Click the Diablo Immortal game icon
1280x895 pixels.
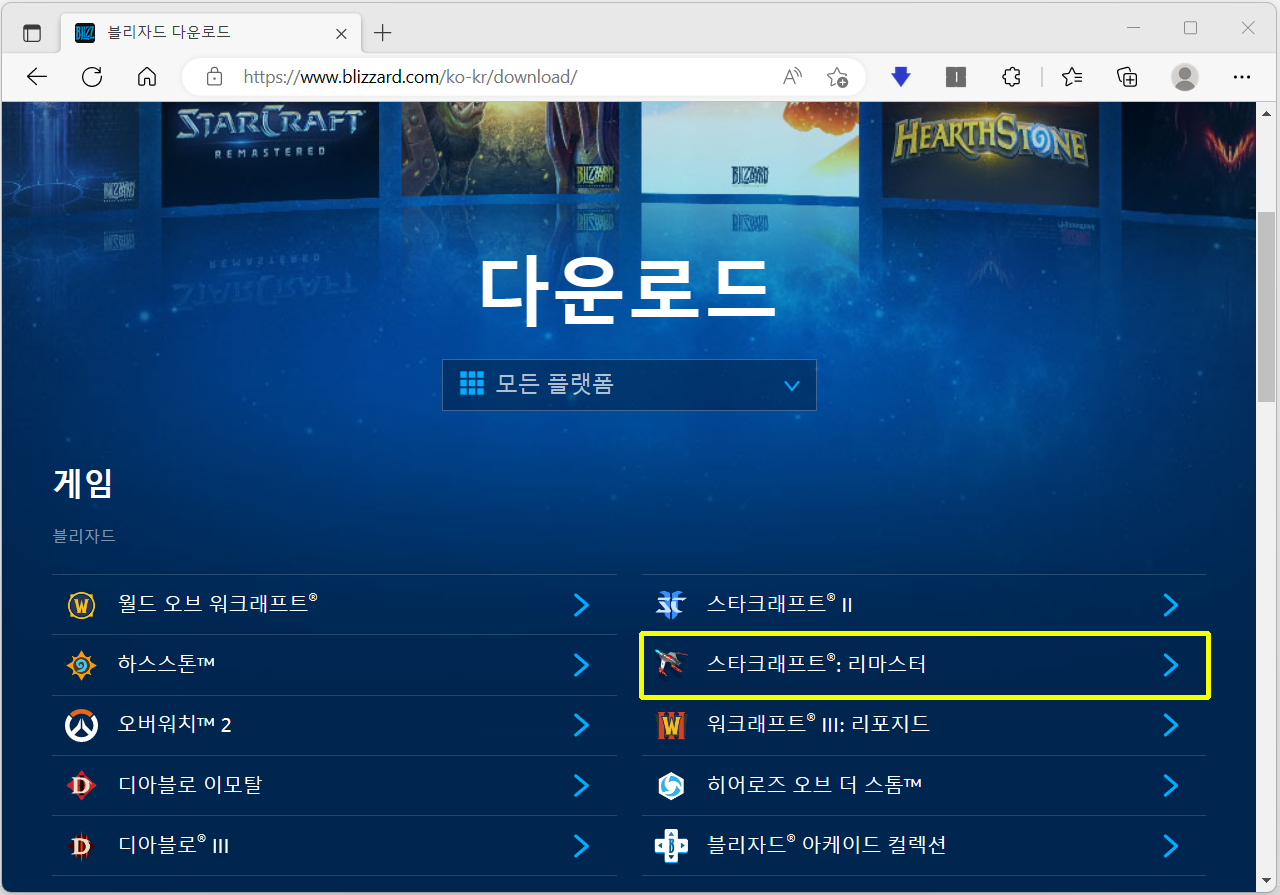tap(81, 785)
